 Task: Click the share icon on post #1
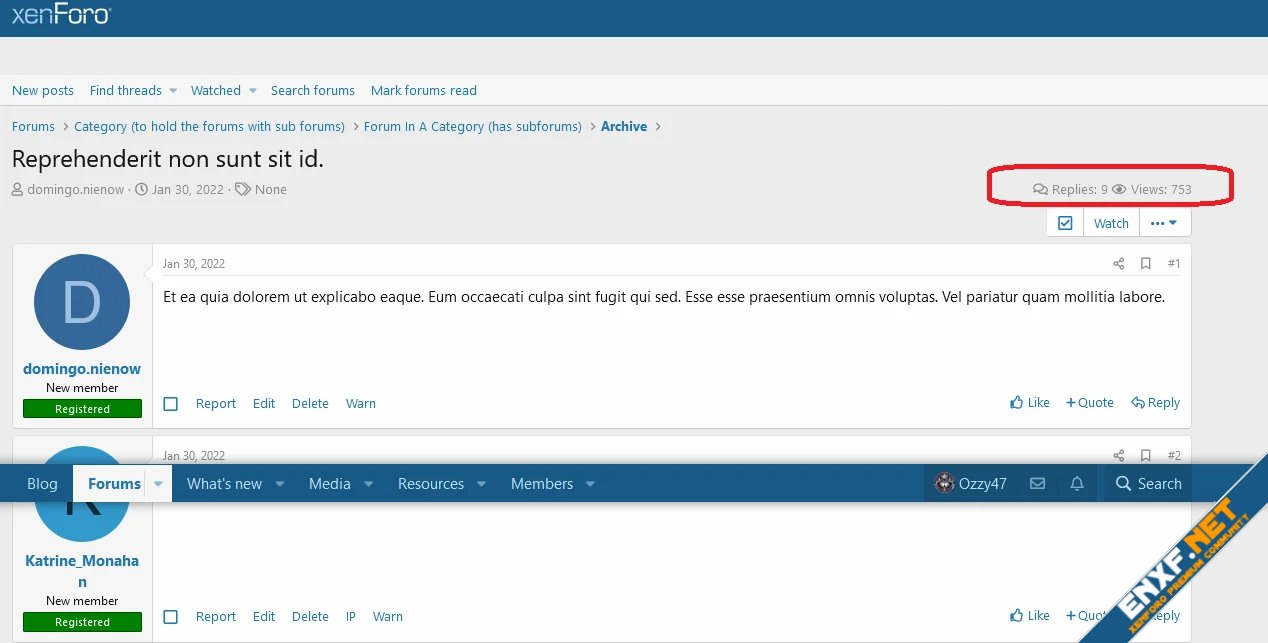pos(1118,264)
